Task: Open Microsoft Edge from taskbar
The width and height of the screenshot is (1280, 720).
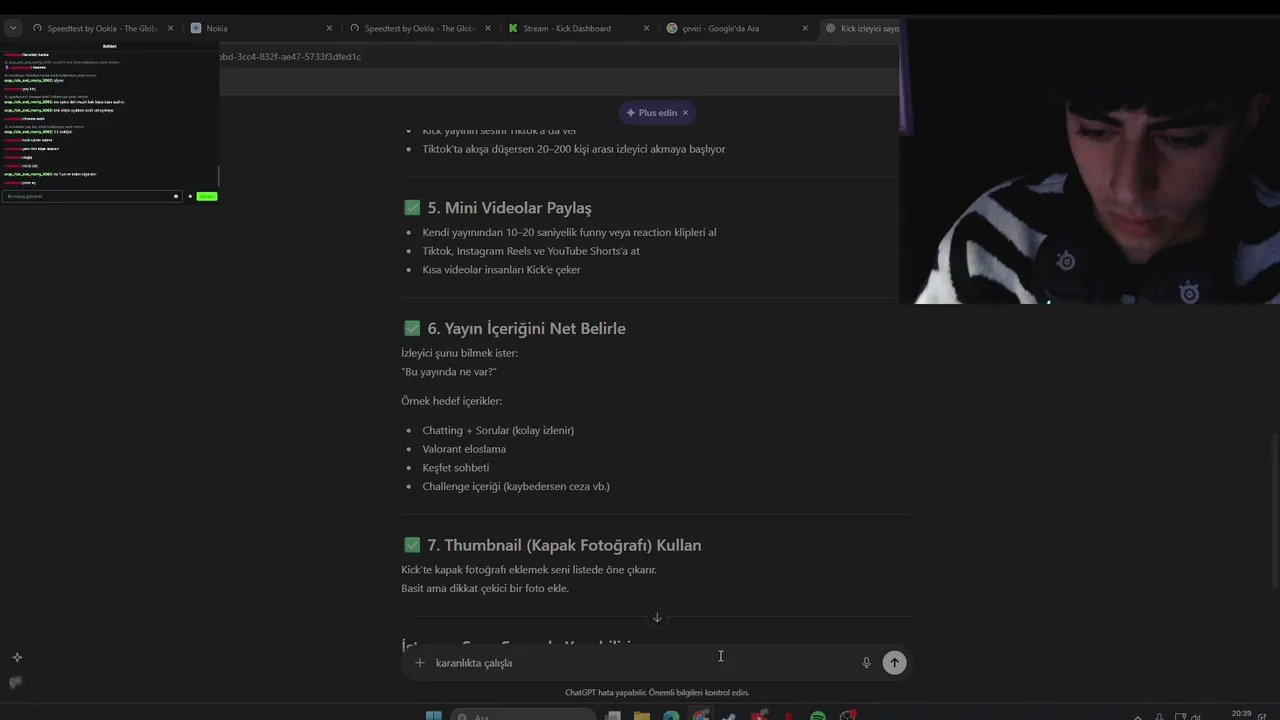Action: tap(671, 716)
